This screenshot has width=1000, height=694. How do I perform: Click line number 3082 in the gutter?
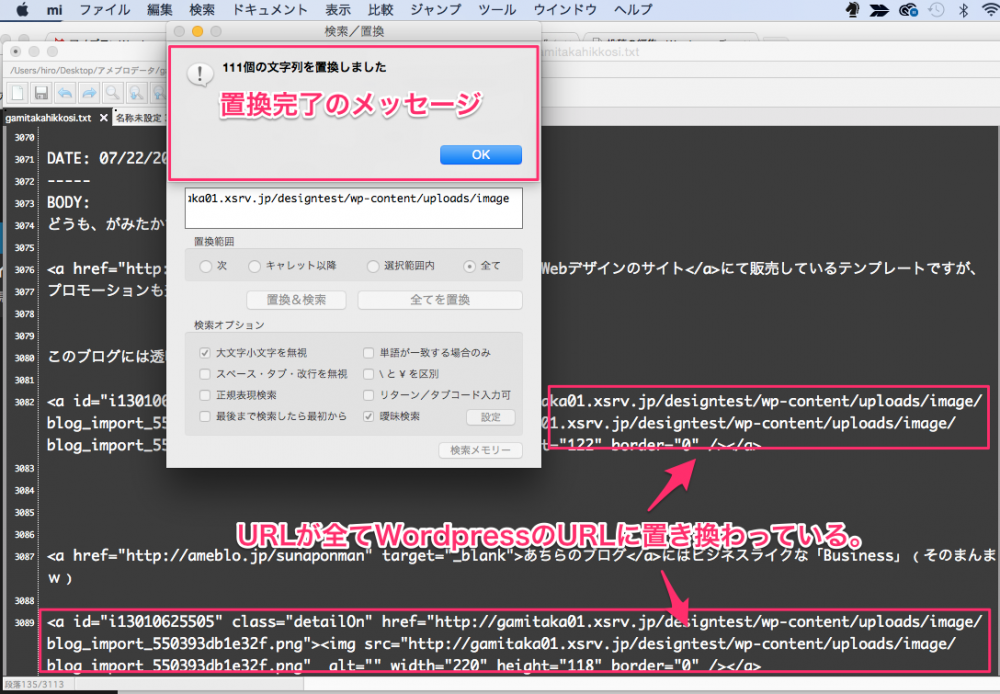click(24, 402)
